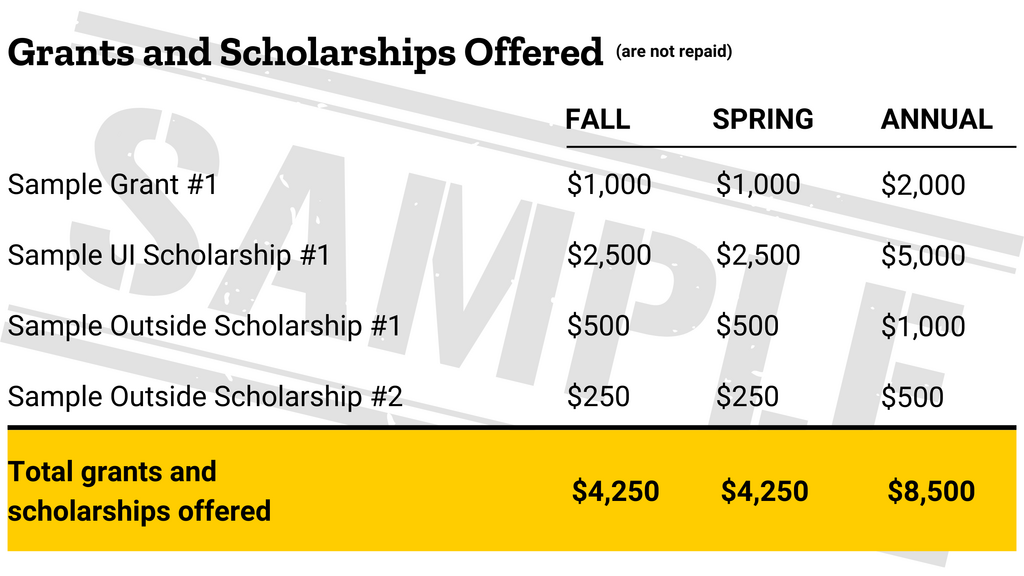1024x576 pixels.
Task: Select the ANNUAL column header
Action: [x=936, y=120]
